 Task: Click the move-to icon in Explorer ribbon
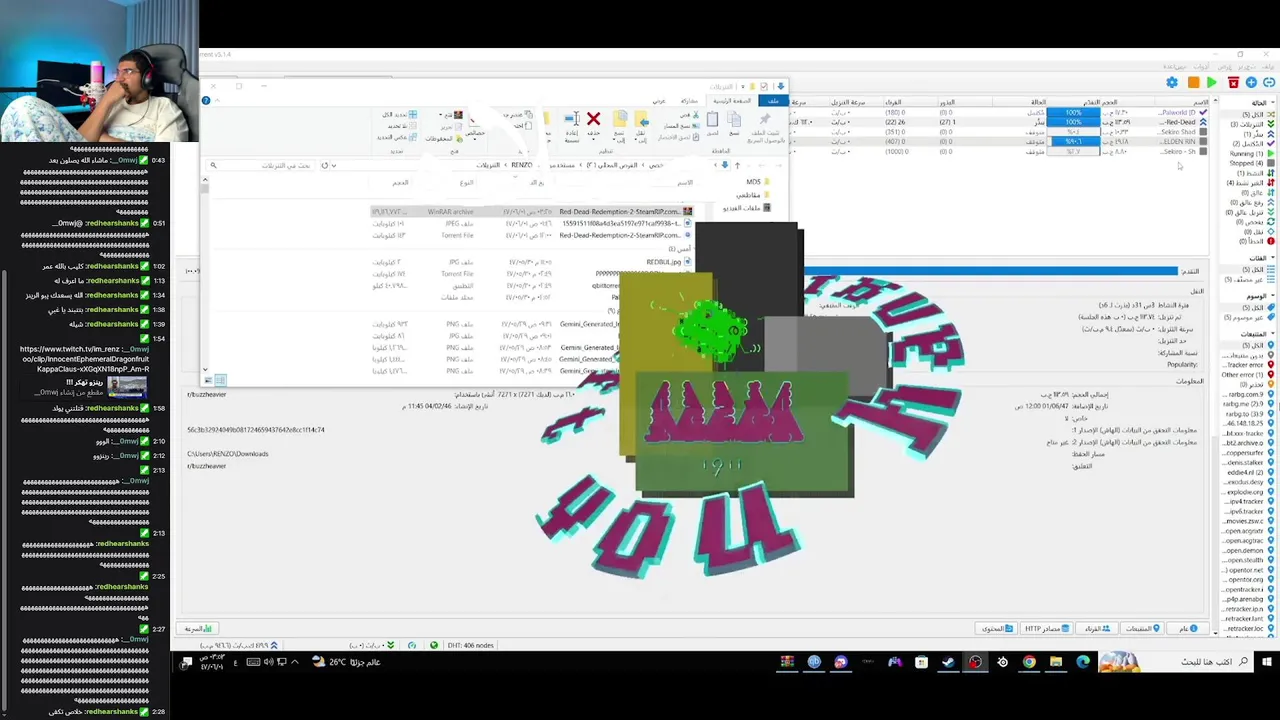coord(643,119)
